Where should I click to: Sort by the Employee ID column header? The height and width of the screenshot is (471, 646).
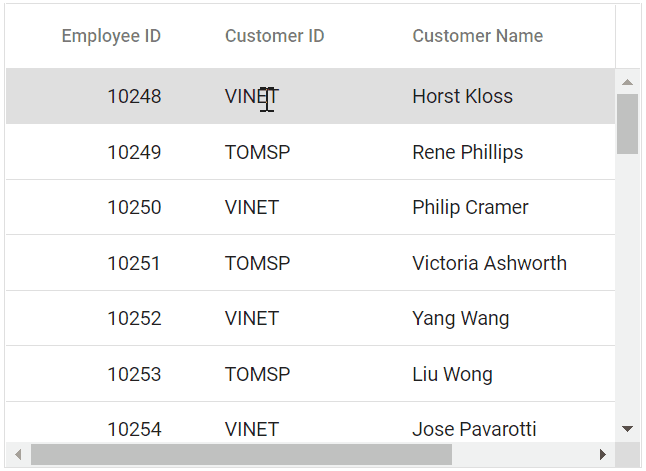(x=111, y=36)
